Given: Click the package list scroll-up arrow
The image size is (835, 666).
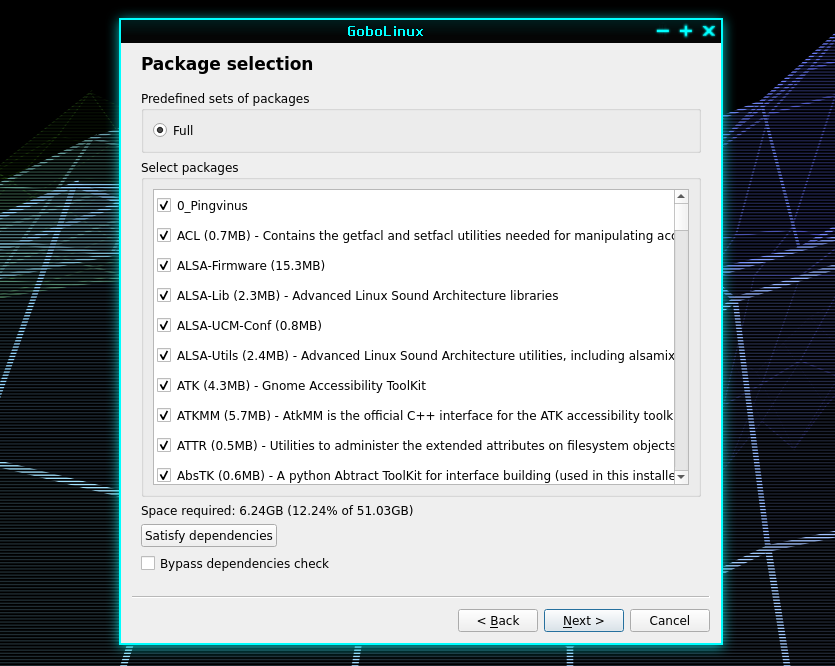Looking at the screenshot, I should click(681, 197).
